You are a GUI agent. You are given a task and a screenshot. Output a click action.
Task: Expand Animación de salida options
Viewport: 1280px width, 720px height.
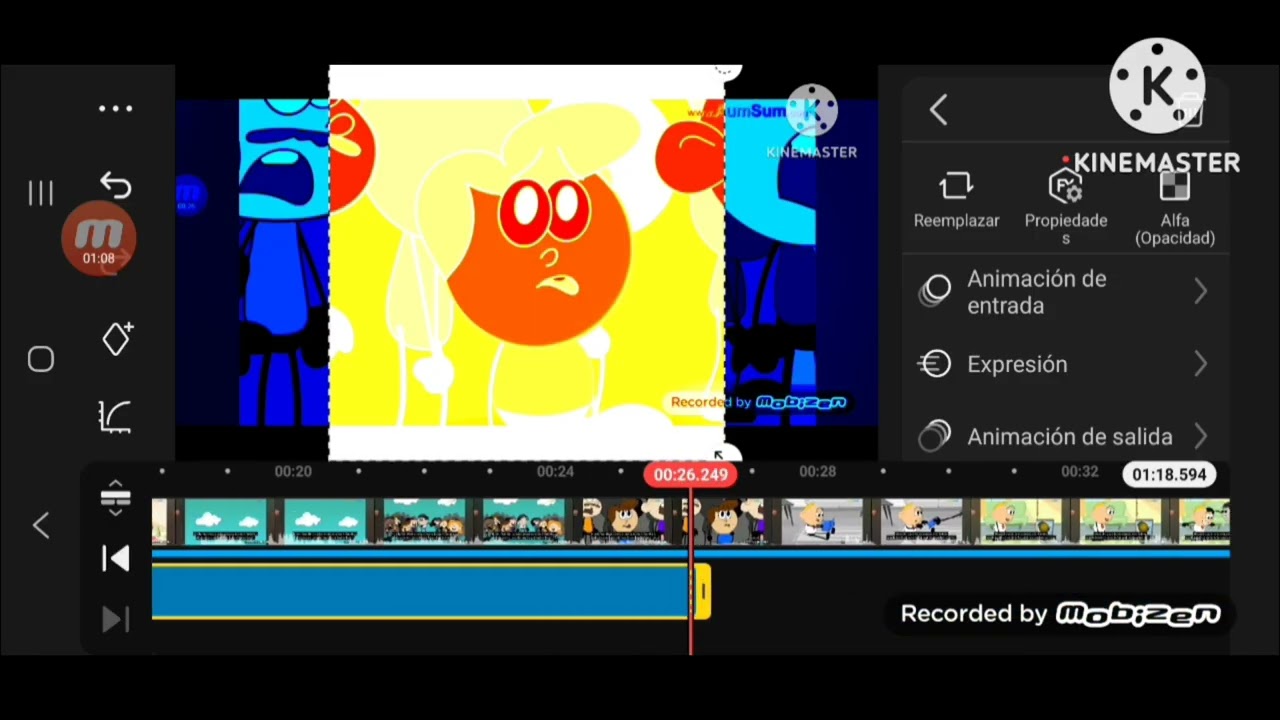coord(1065,437)
